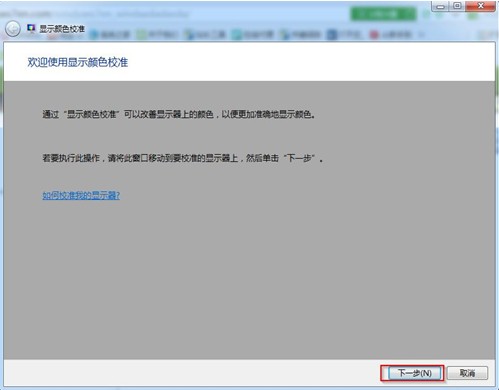Open the 如何校准我的显示器? help link
The width and height of the screenshot is (499, 390).
[x=81, y=195]
